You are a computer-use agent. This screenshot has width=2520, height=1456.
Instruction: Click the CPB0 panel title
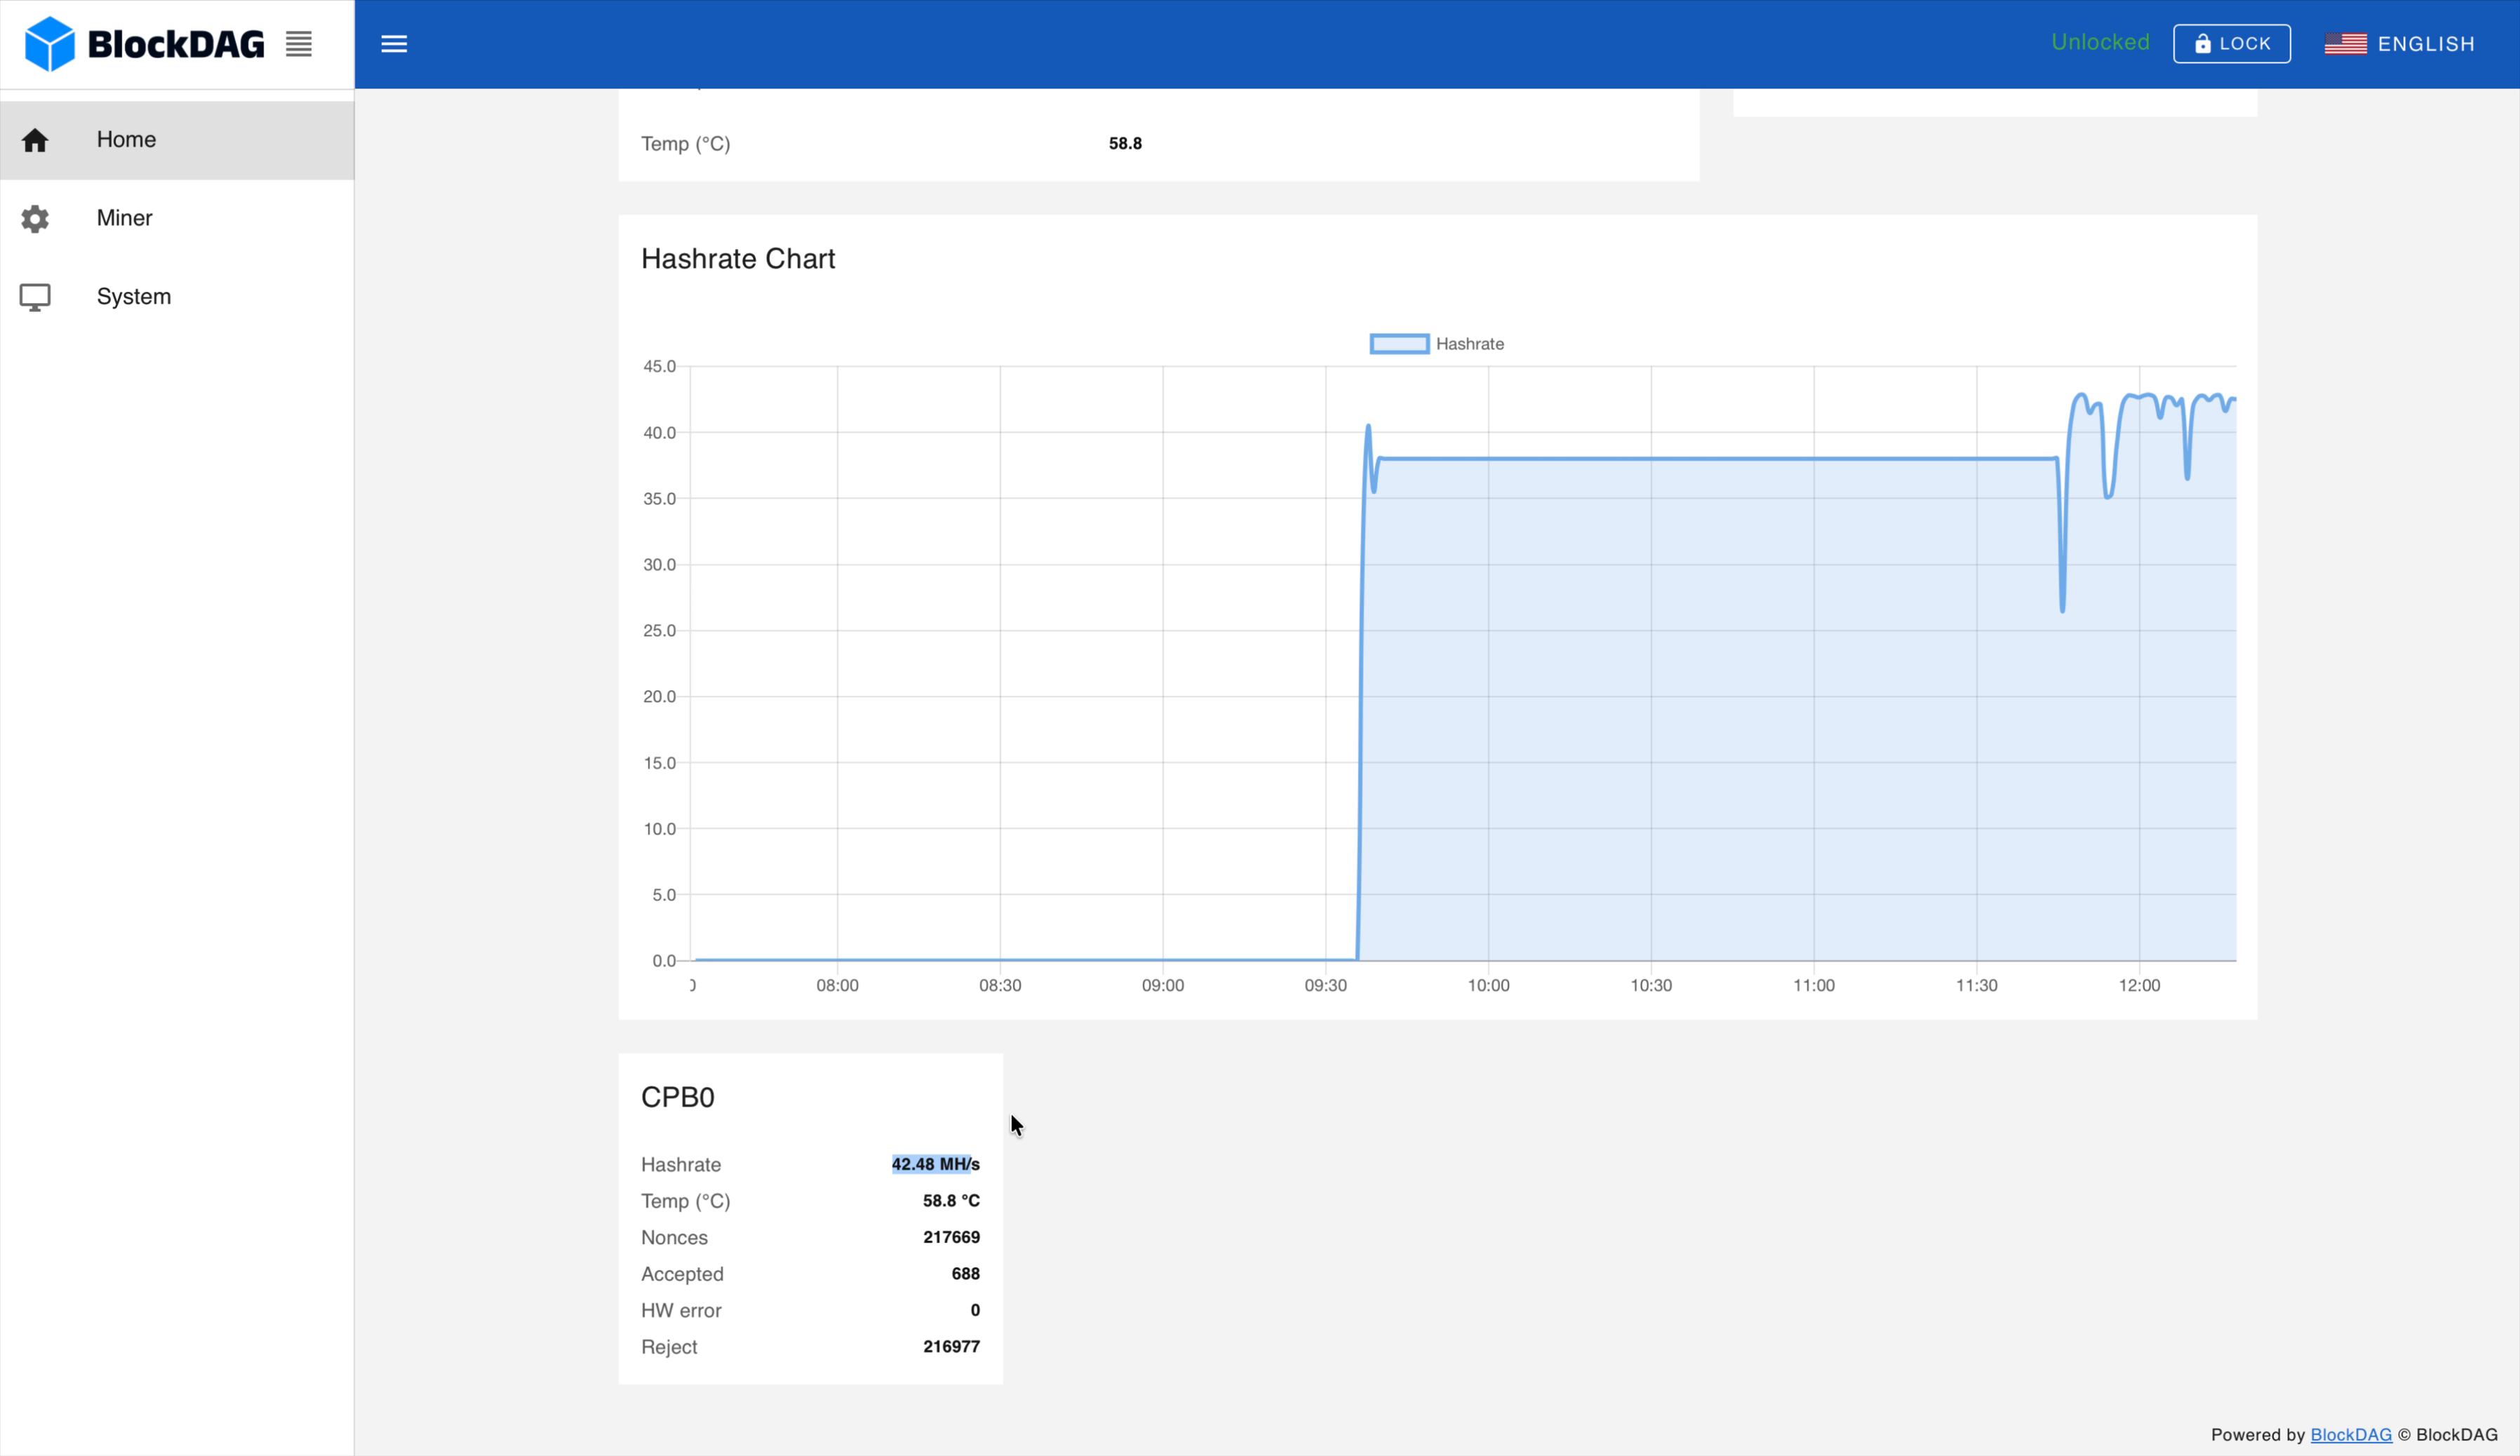coord(677,1096)
